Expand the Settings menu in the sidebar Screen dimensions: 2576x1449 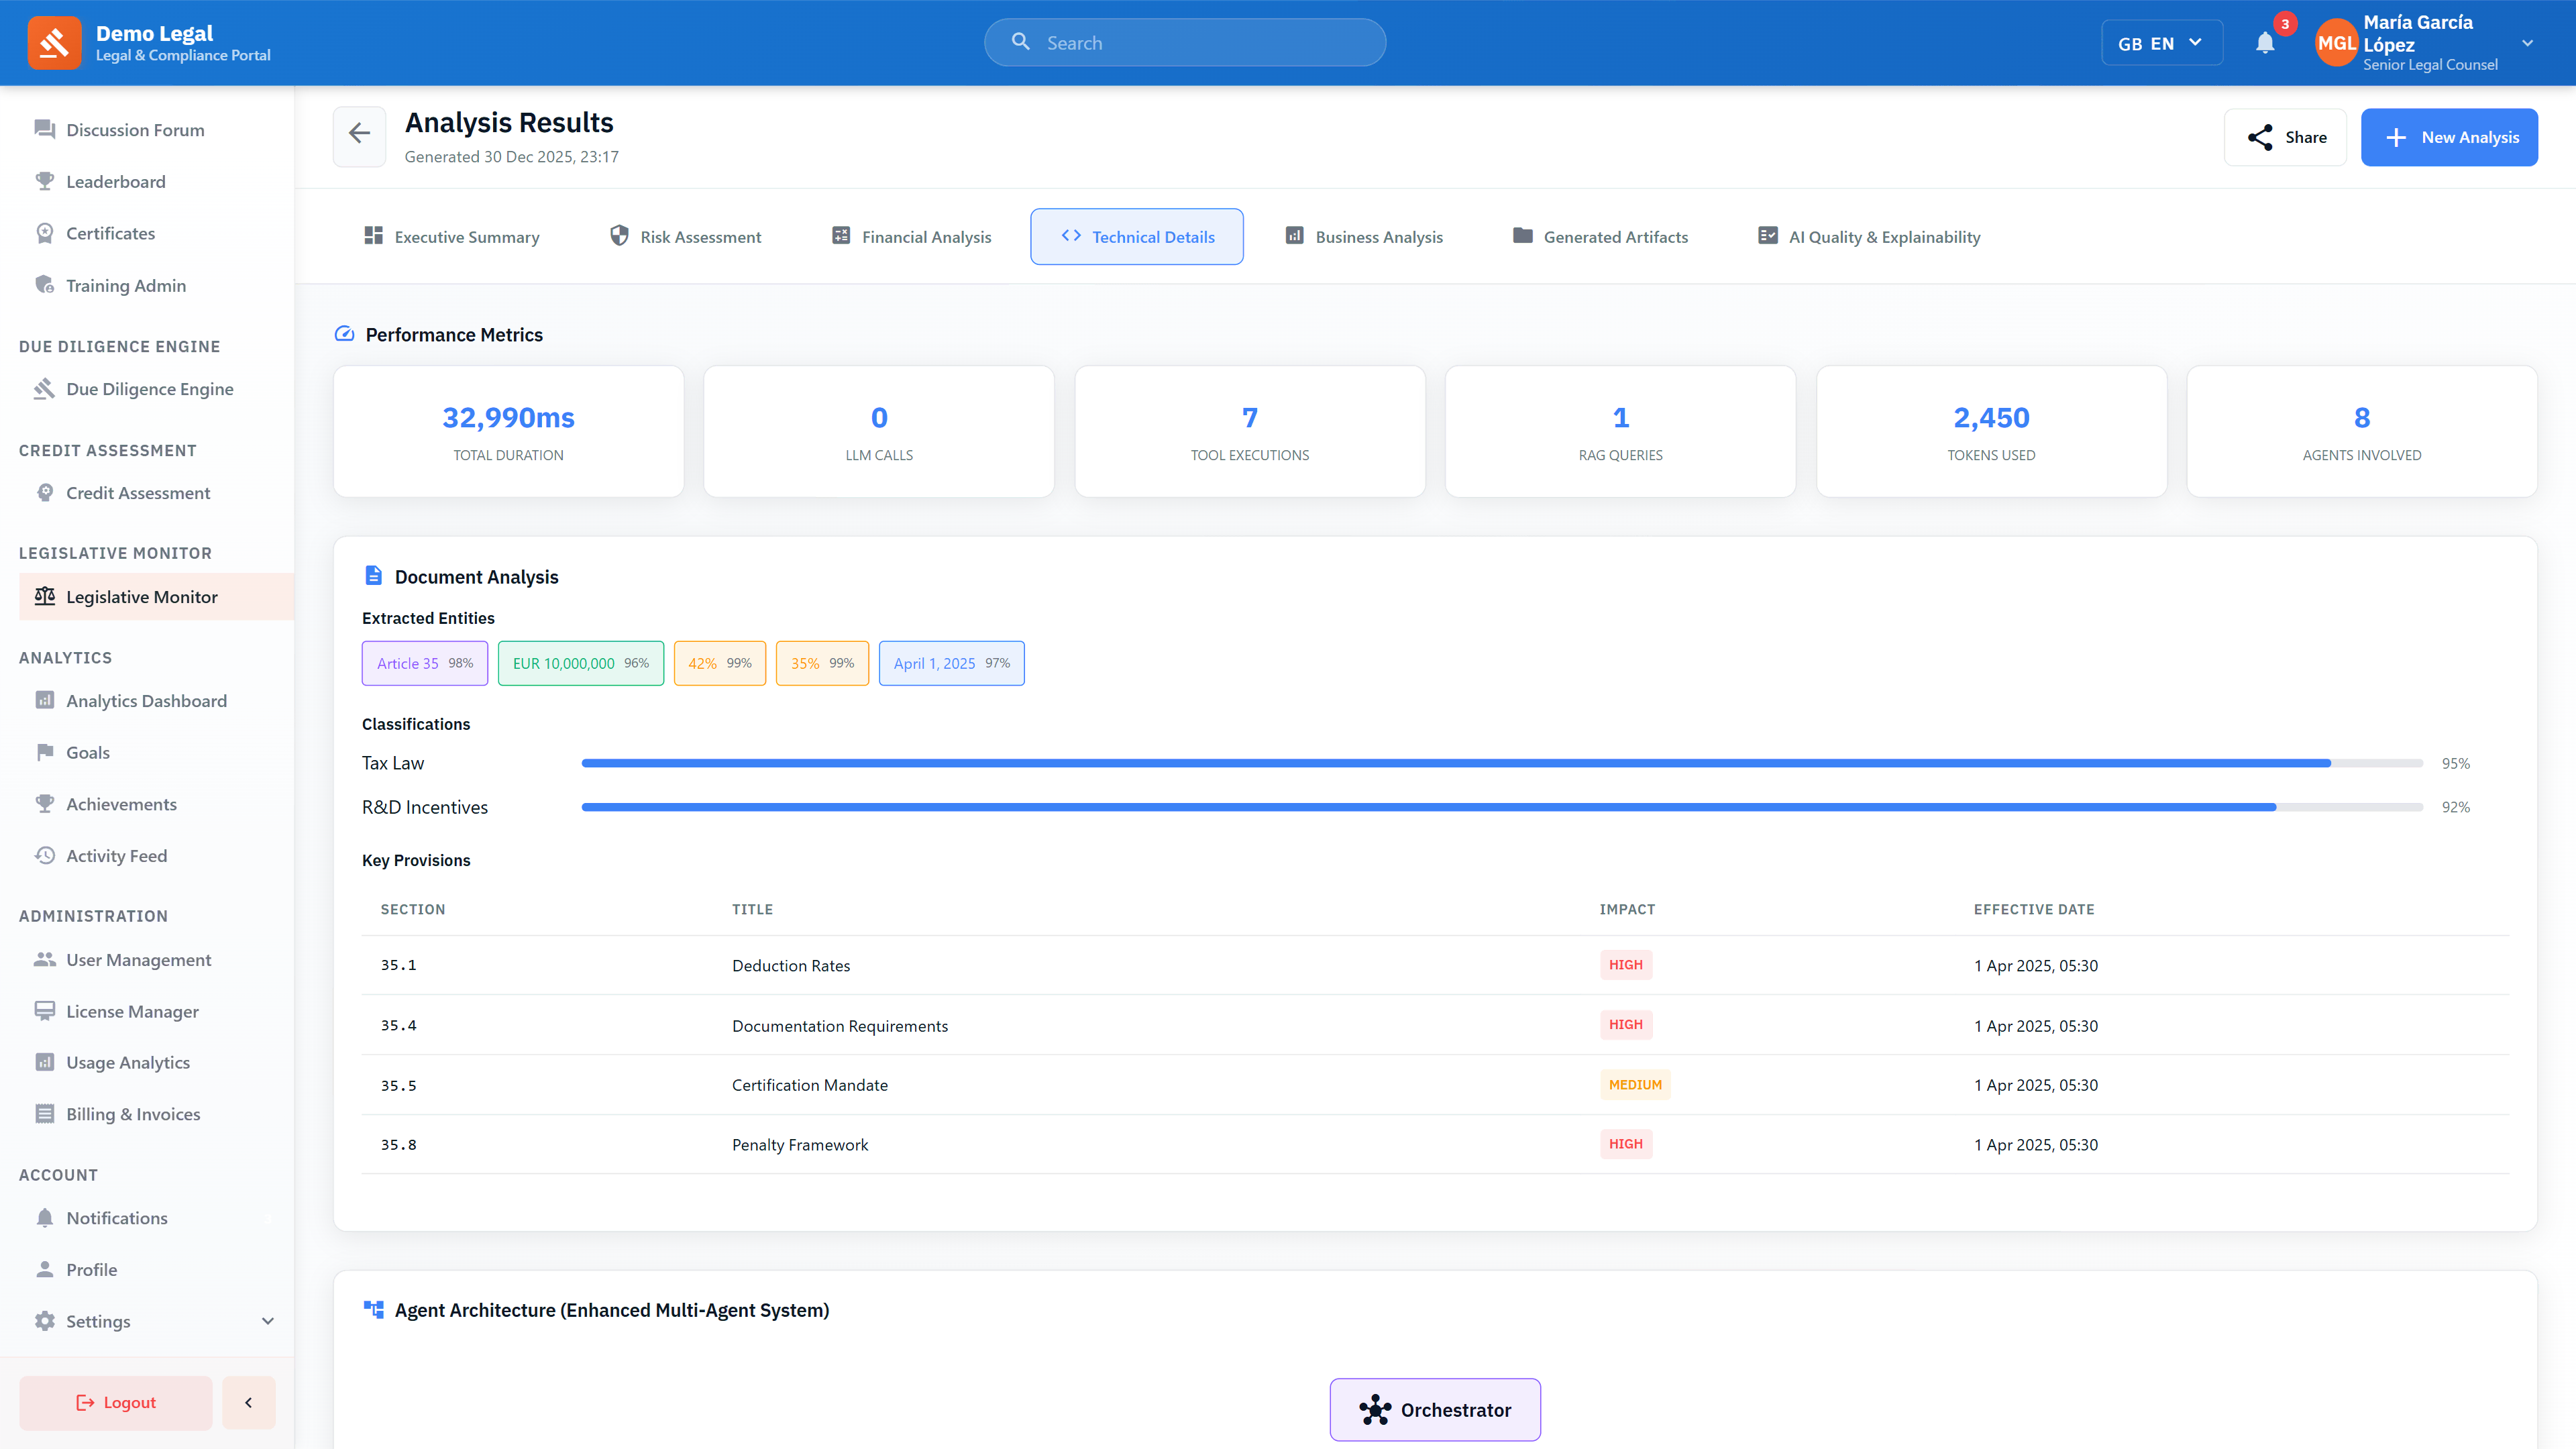97,1321
